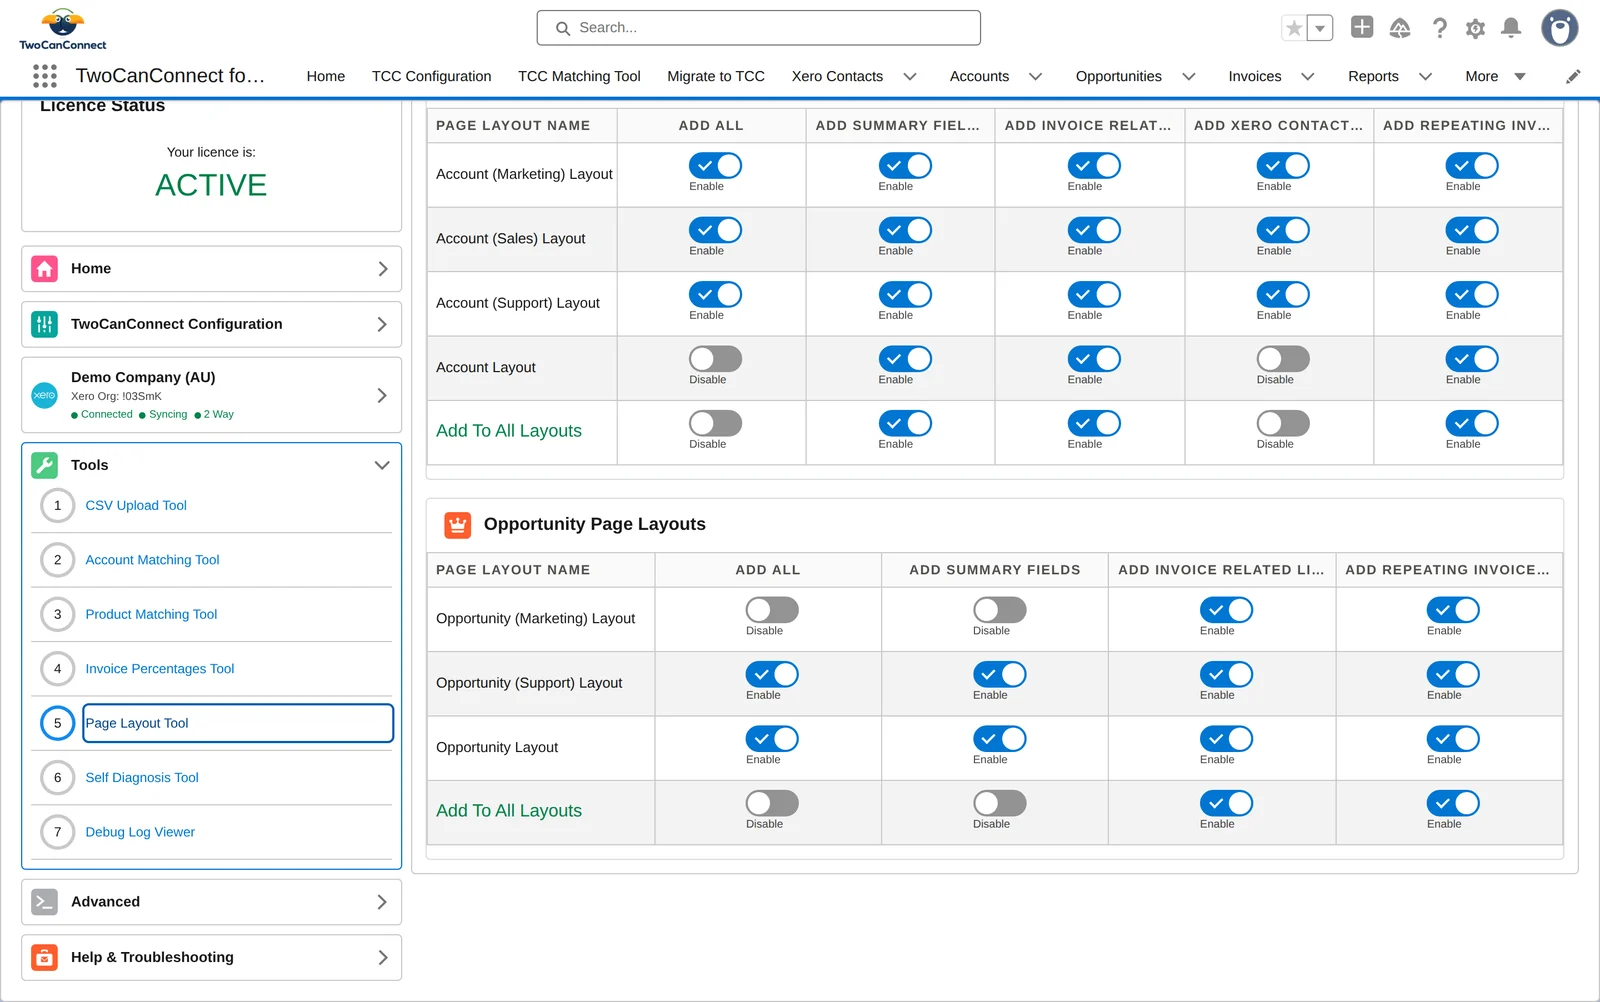The image size is (1600, 1002).
Task: Open the Product Matching Tool link
Action: (x=151, y=615)
